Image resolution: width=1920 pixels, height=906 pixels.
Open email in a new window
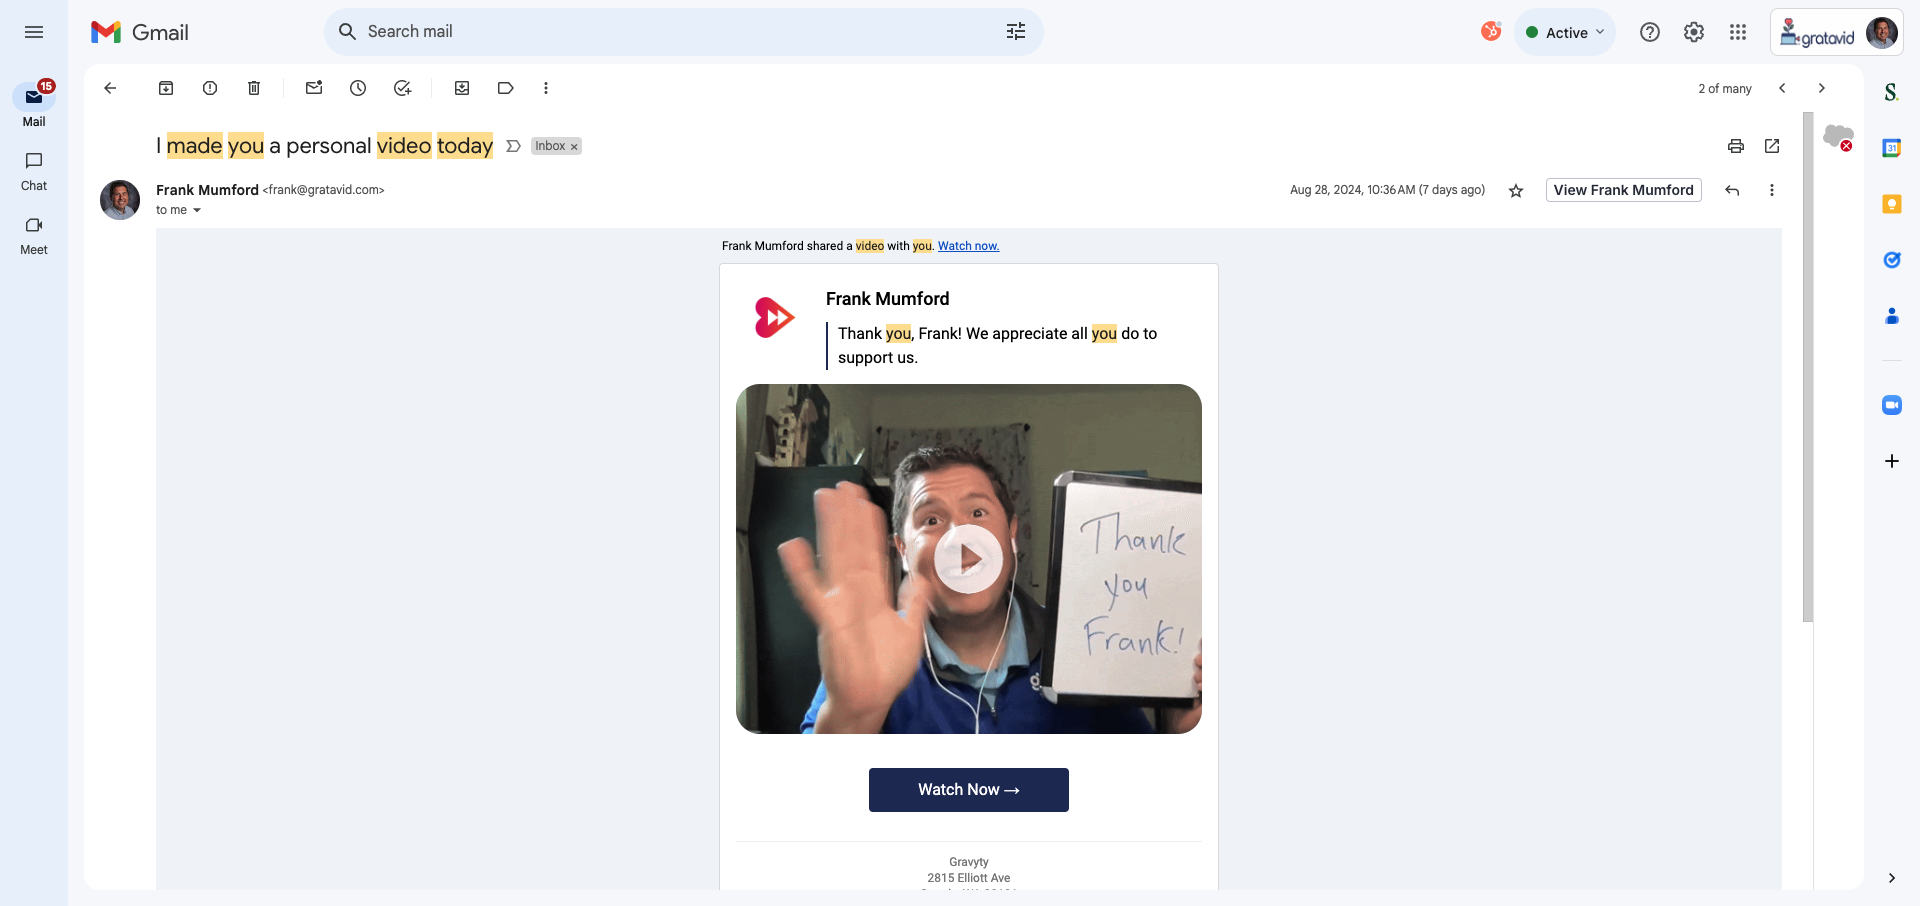[x=1772, y=146]
